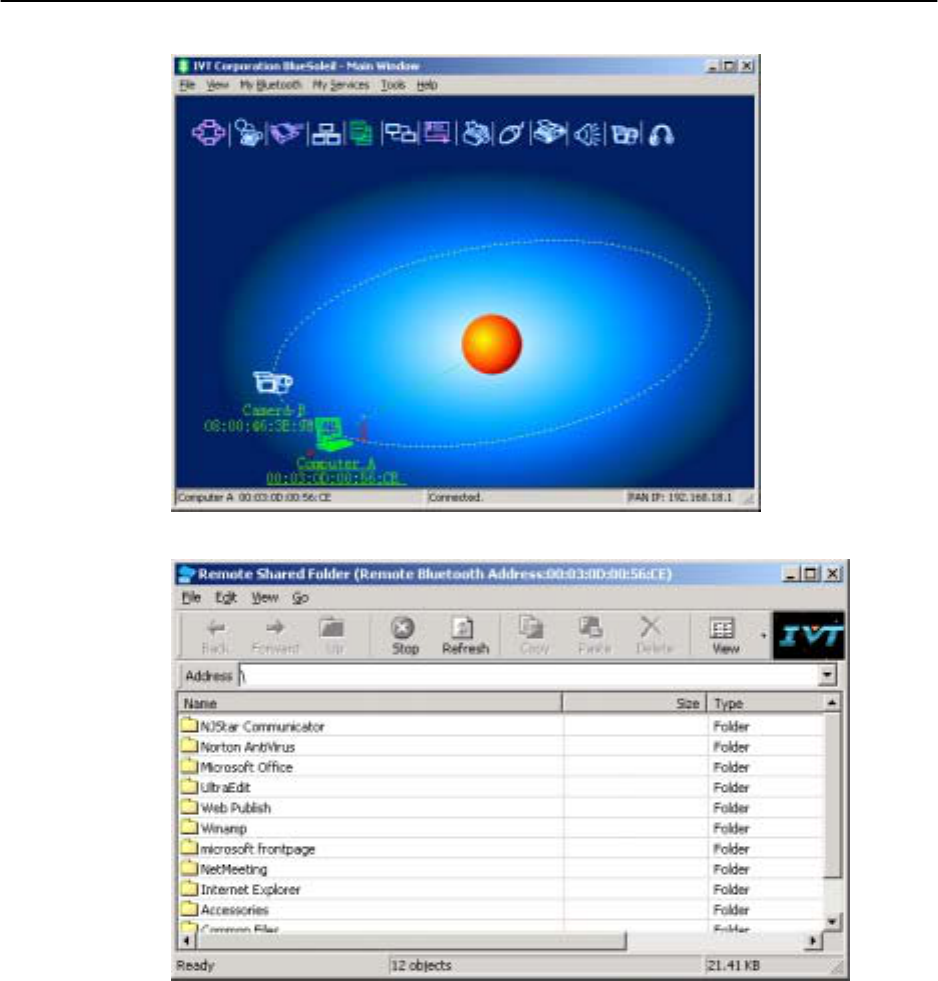Expand the Address bar dropdown
938x981 pixels.
point(827,675)
